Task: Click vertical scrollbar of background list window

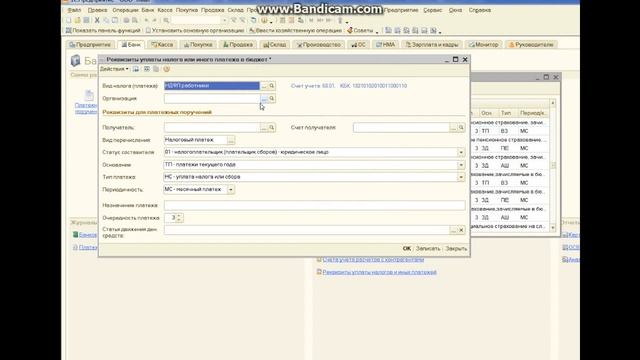Action: (553, 165)
